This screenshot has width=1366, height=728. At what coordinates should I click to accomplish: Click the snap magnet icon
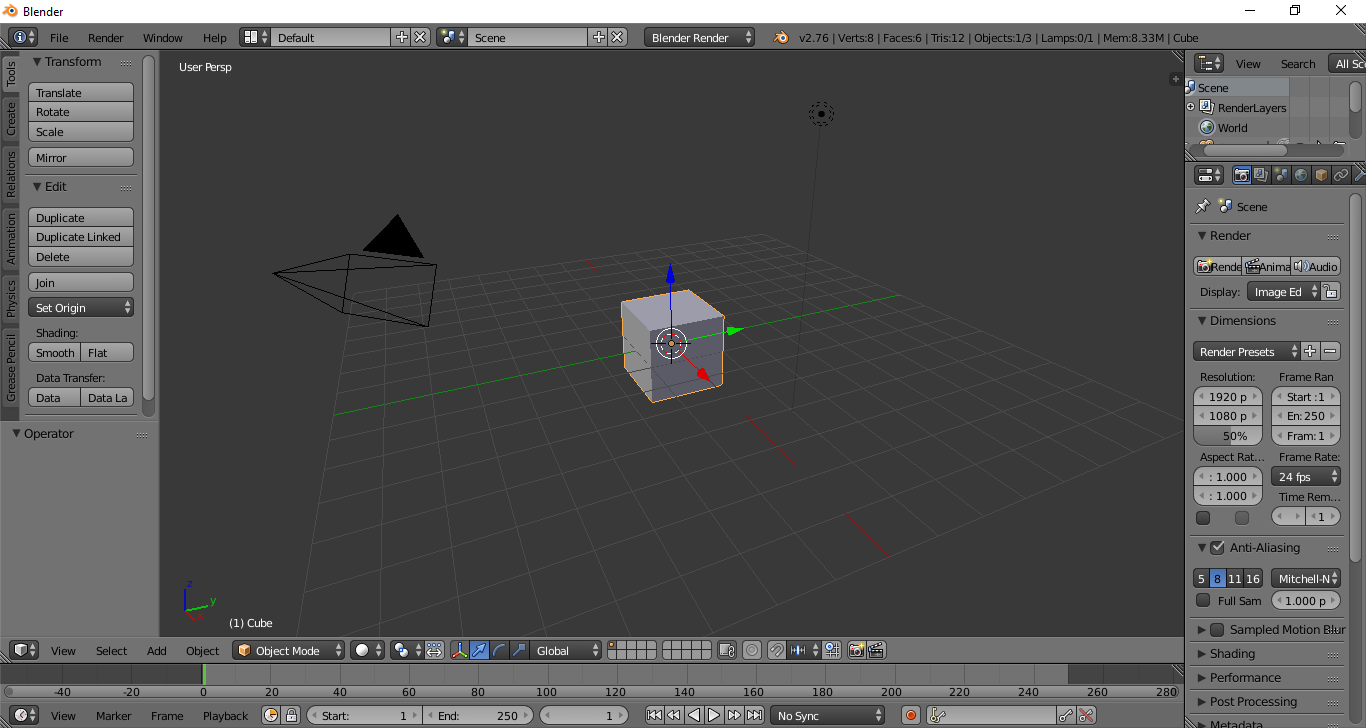(777, 650)
